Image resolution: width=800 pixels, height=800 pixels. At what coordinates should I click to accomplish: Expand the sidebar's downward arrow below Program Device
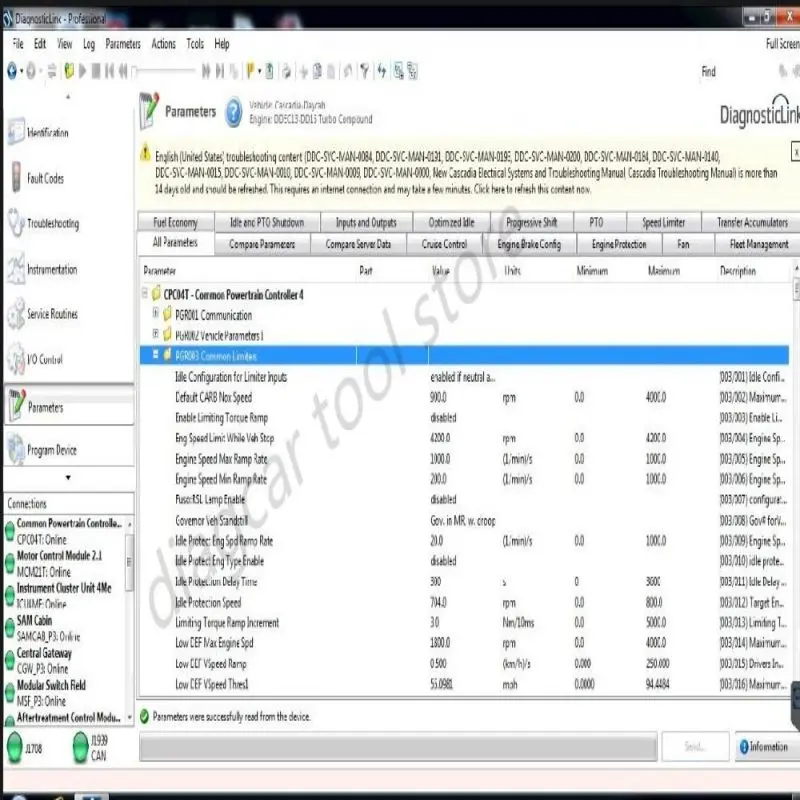pyautogui.click(x=68, y=478)
